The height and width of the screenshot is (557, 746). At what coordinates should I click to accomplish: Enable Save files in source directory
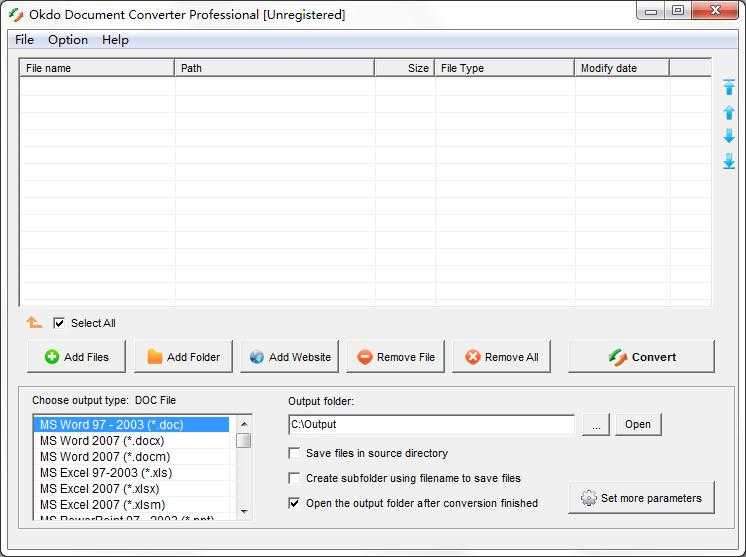294,454
